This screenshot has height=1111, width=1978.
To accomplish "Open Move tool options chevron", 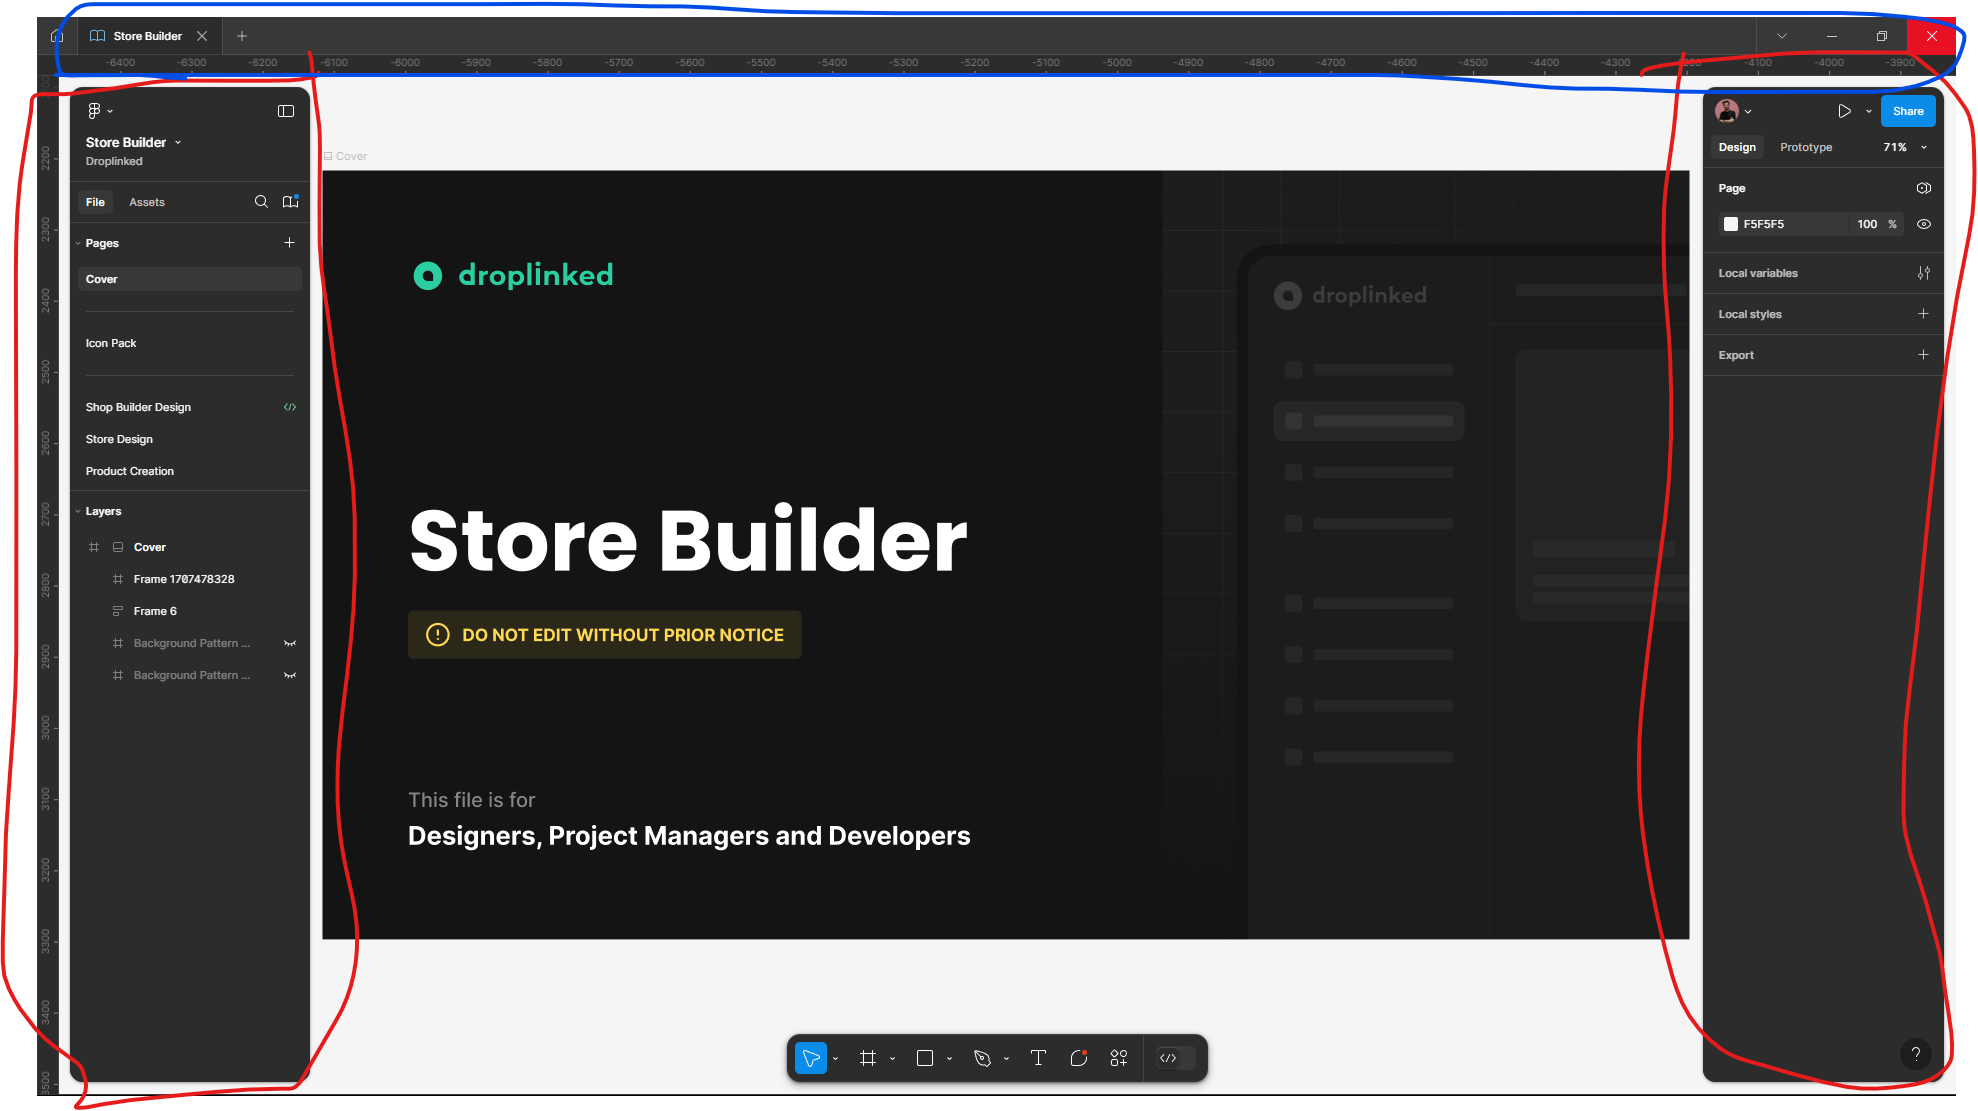I will (835, 1058).
